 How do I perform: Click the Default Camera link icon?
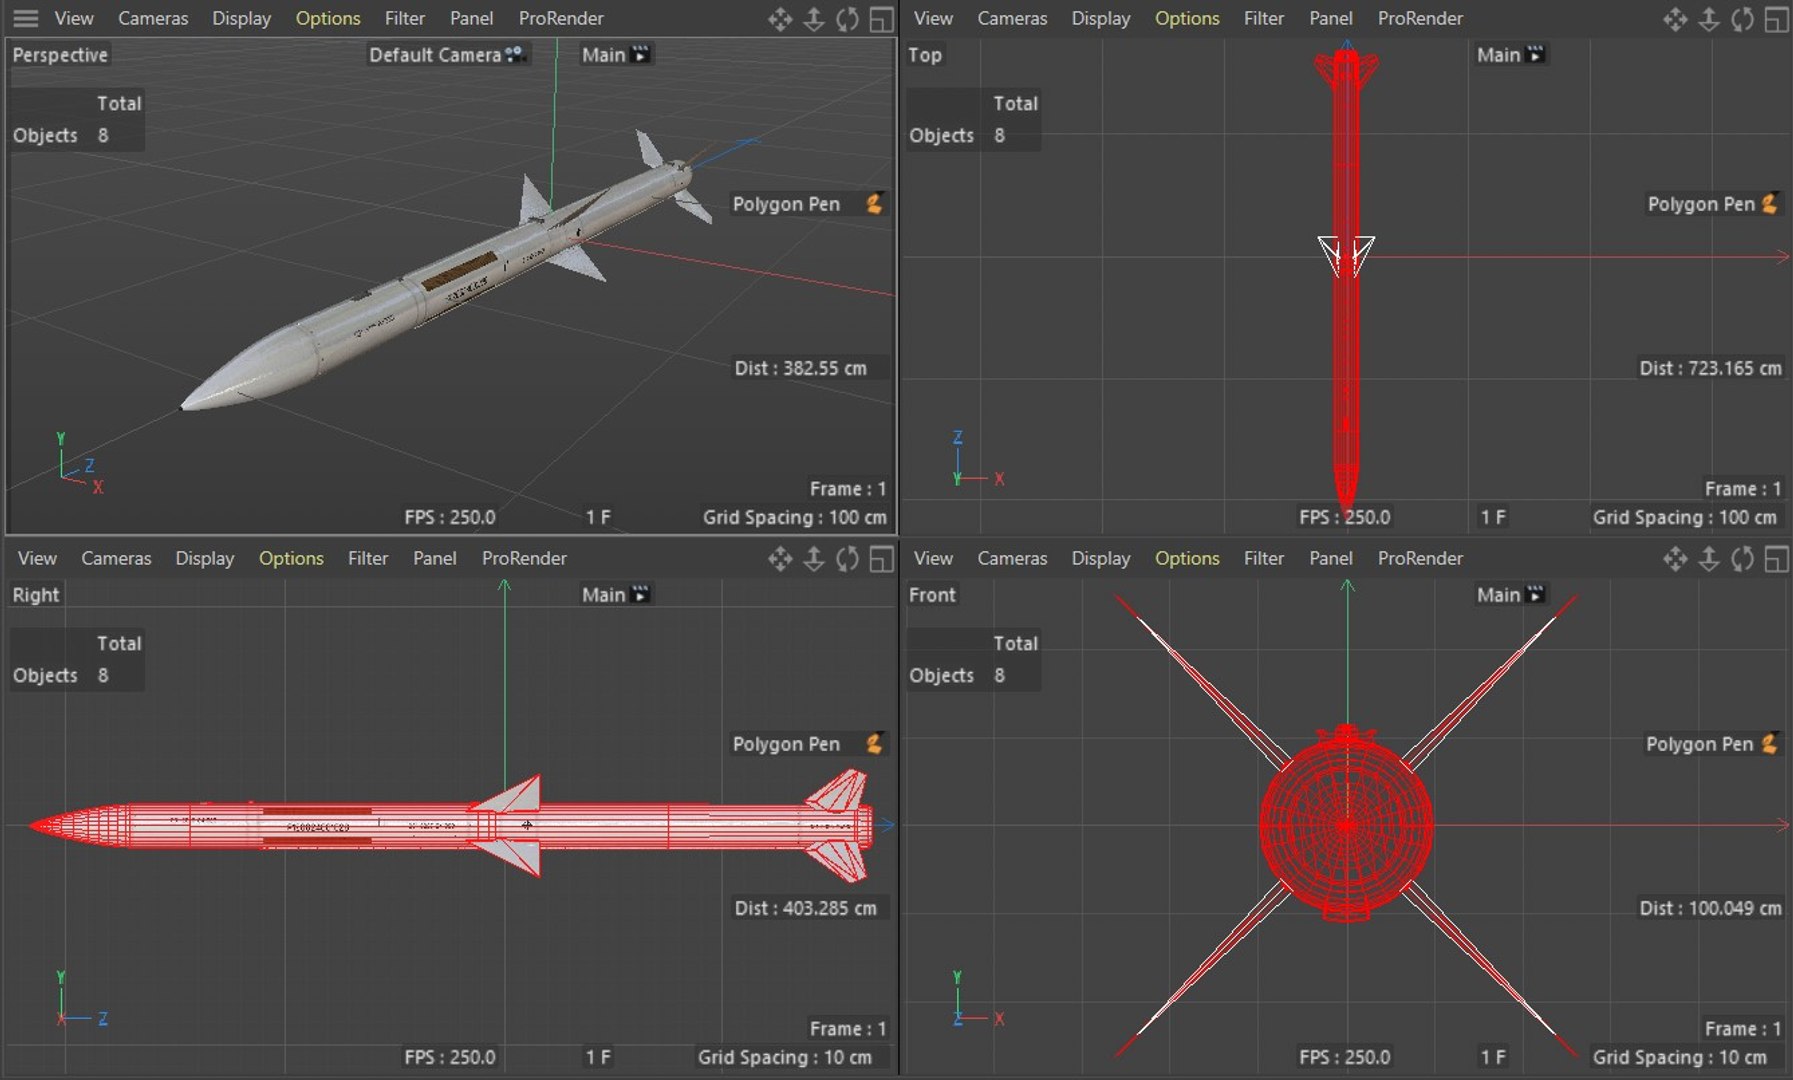tap(515, 54)
